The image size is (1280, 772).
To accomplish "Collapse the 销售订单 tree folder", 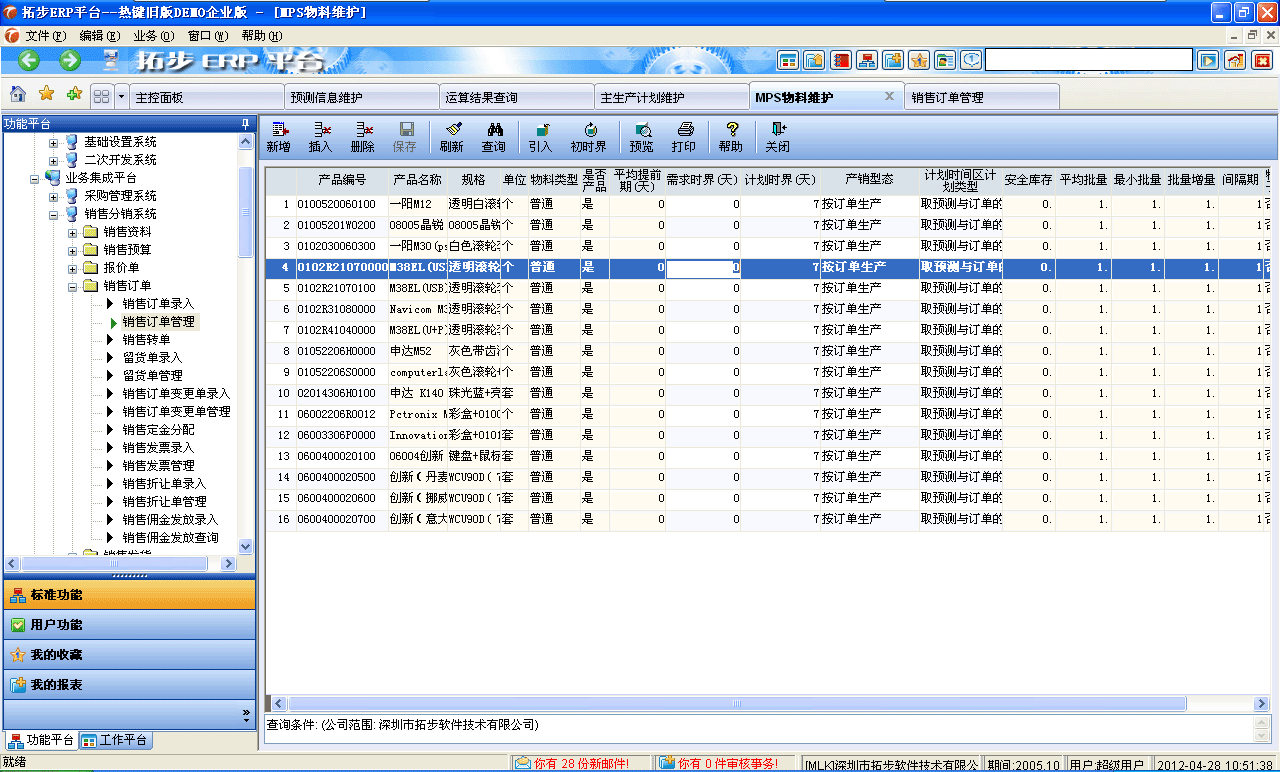I will (73, 286).
